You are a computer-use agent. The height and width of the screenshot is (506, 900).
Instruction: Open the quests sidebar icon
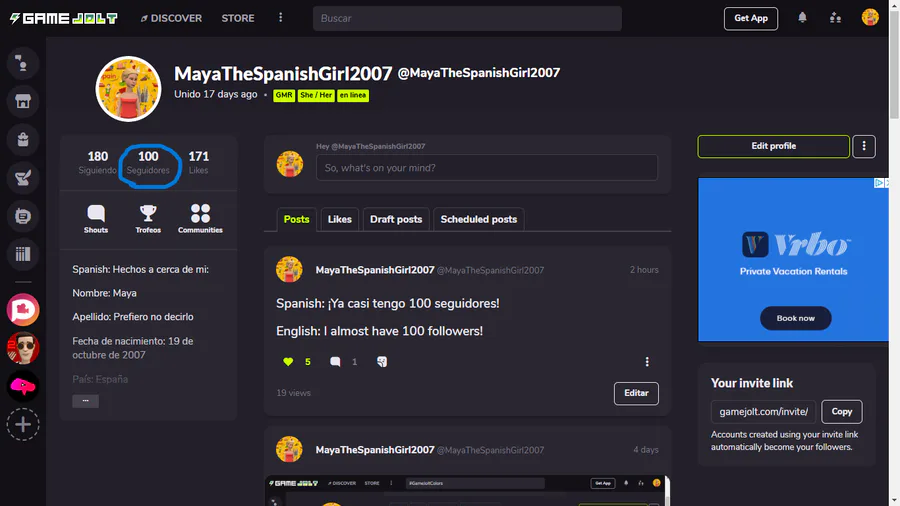tap(23, 178)
